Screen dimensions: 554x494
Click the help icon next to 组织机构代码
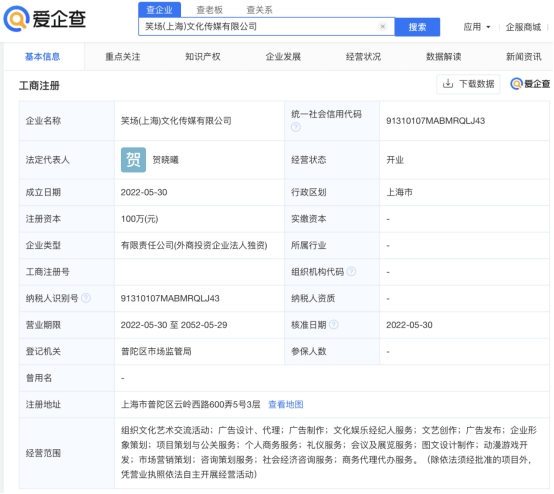pyautogui.click(x=351, y=271)
